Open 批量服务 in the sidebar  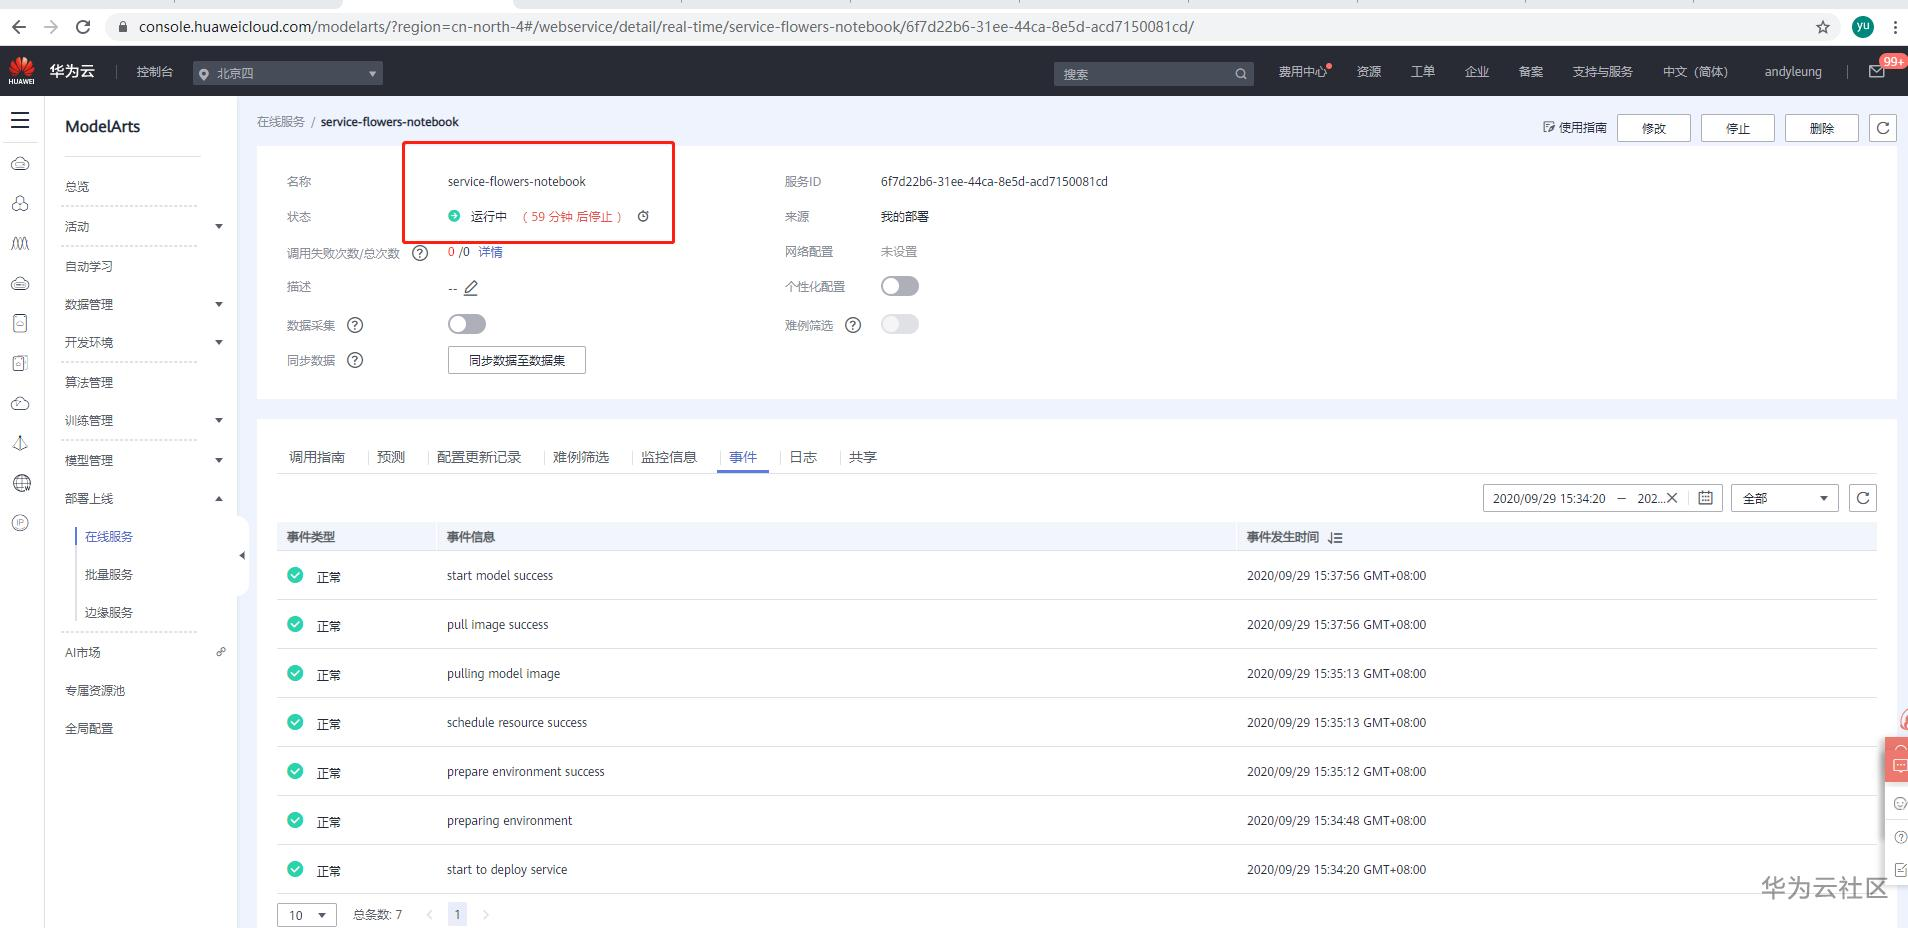[x=109, y=575]
